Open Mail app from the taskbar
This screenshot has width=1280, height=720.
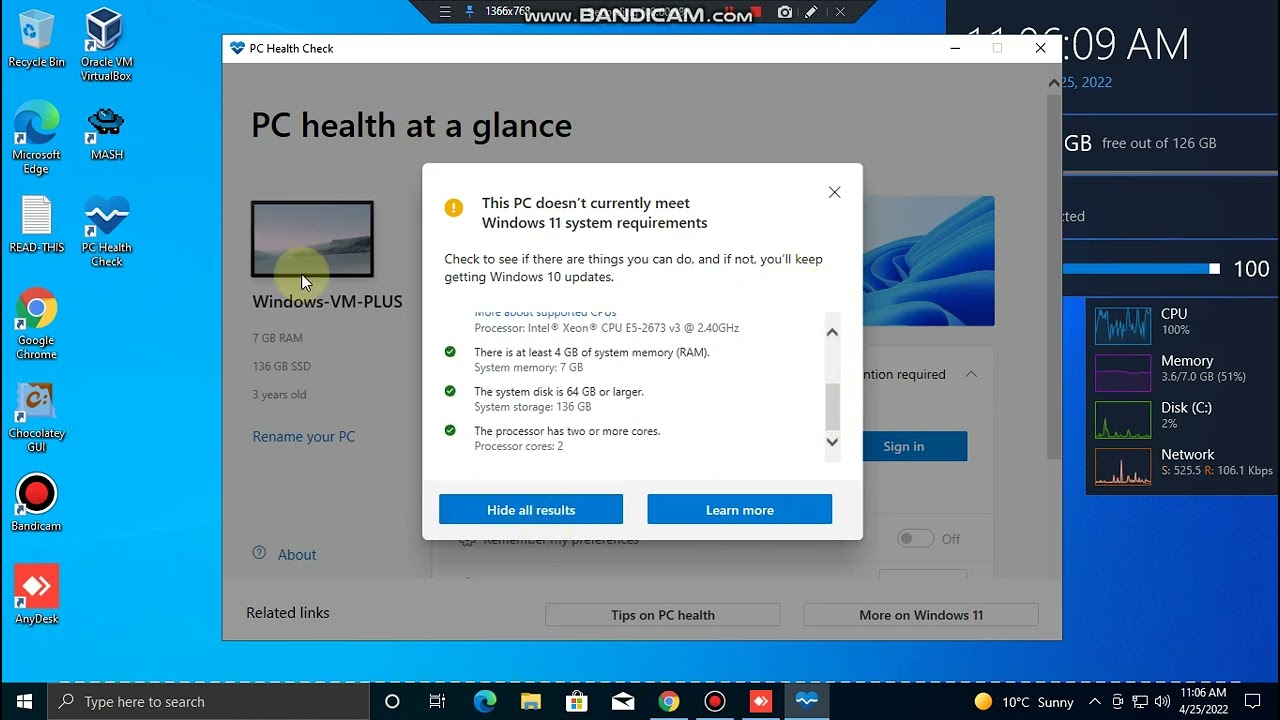[622, 701]
